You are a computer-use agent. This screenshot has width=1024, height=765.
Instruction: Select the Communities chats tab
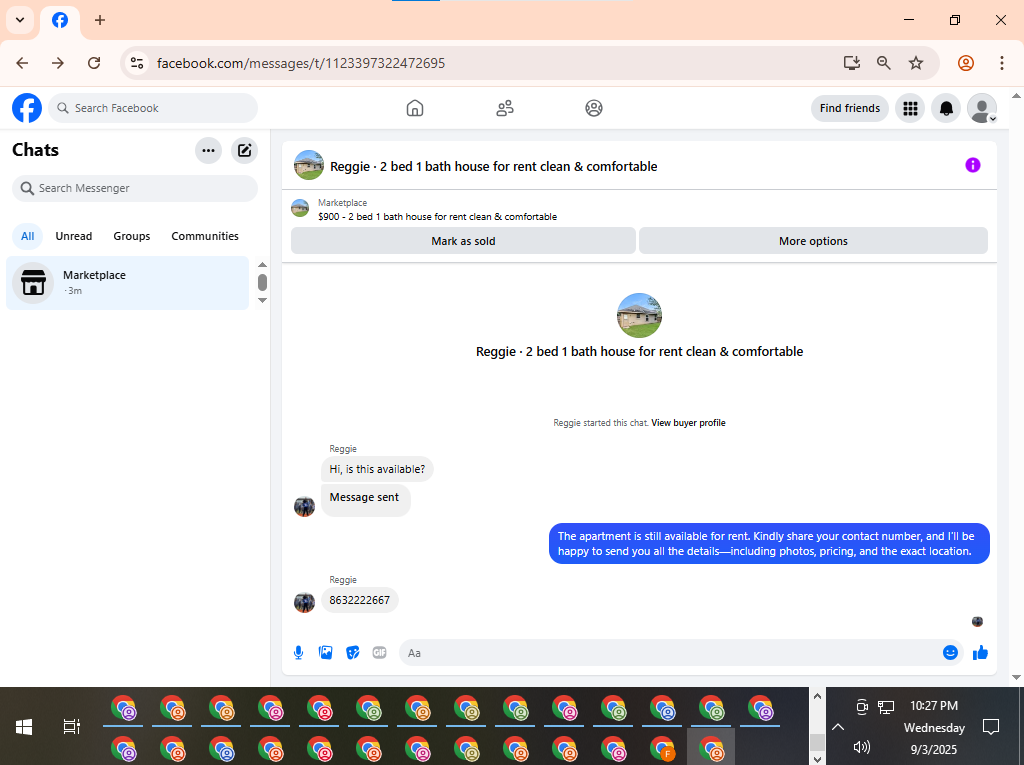click(x=205, y=236)
